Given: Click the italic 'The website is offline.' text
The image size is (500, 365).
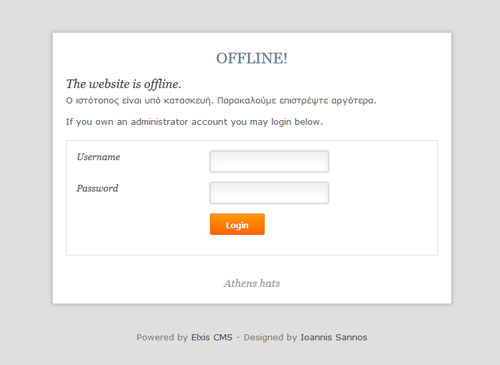Looking at the screenshot, I should click(124, 84).
